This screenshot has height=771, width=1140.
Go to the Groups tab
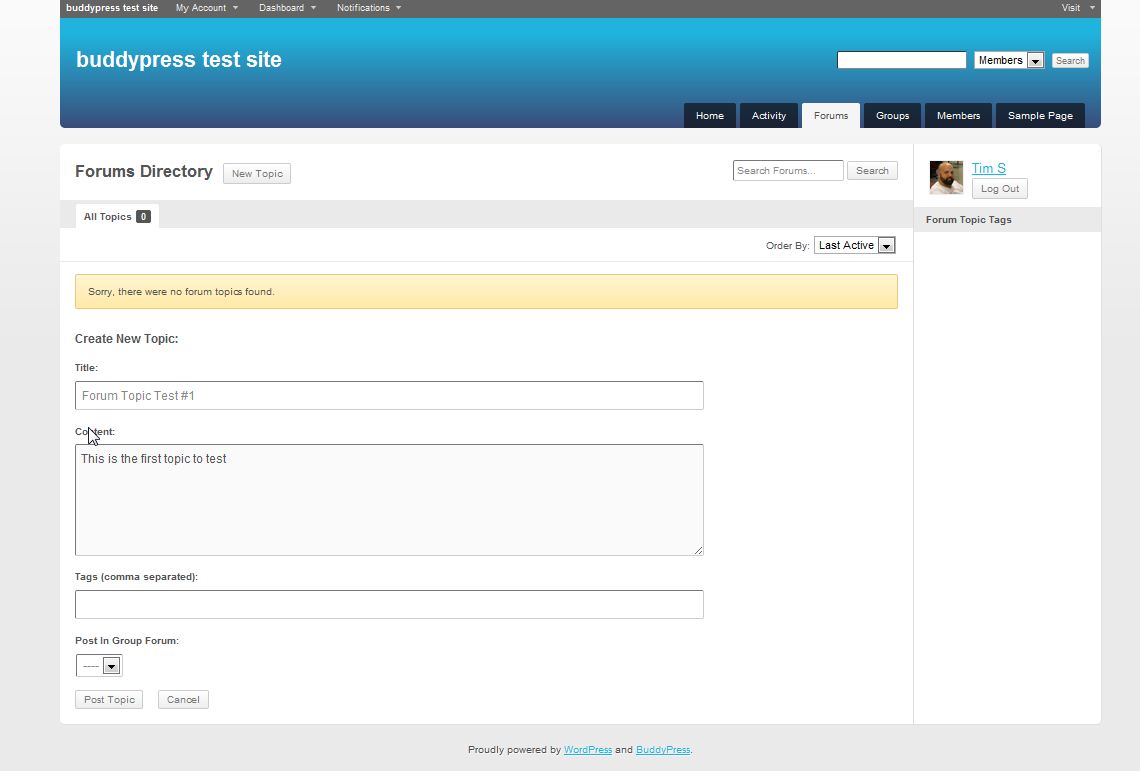point(892,116)
